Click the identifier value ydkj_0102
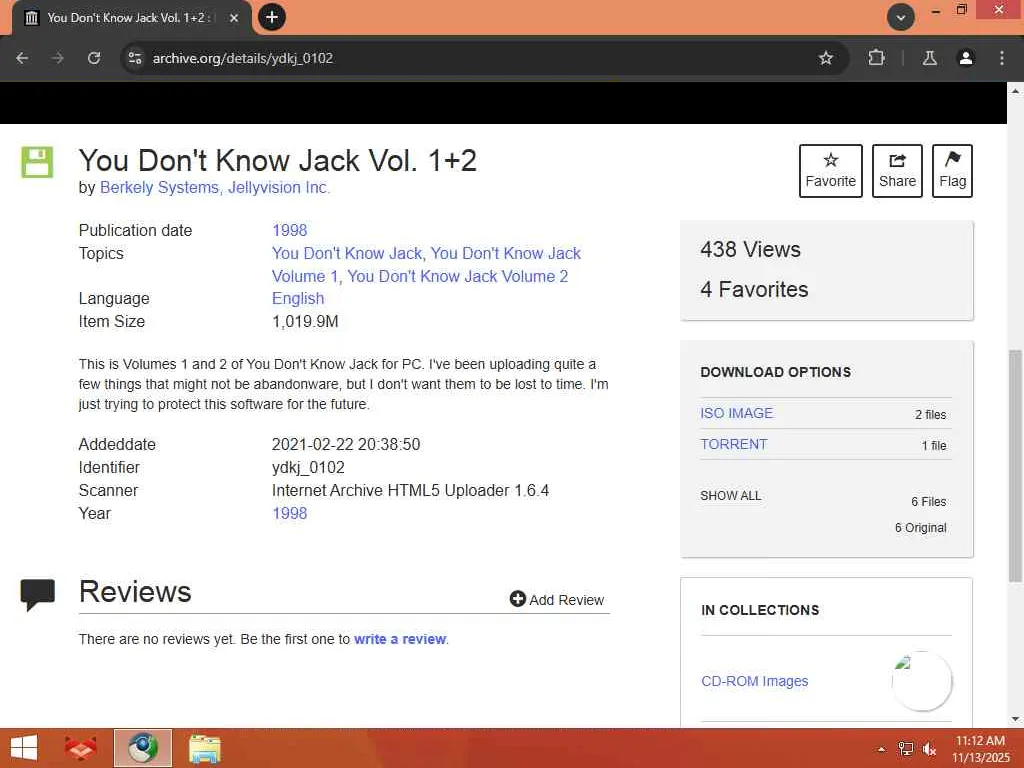The width and height of the screenshot is (1024, 768). point(308,468)
